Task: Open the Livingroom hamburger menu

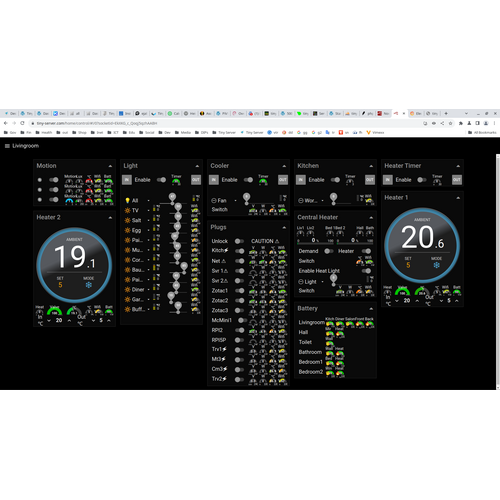Action: (7, 146)
